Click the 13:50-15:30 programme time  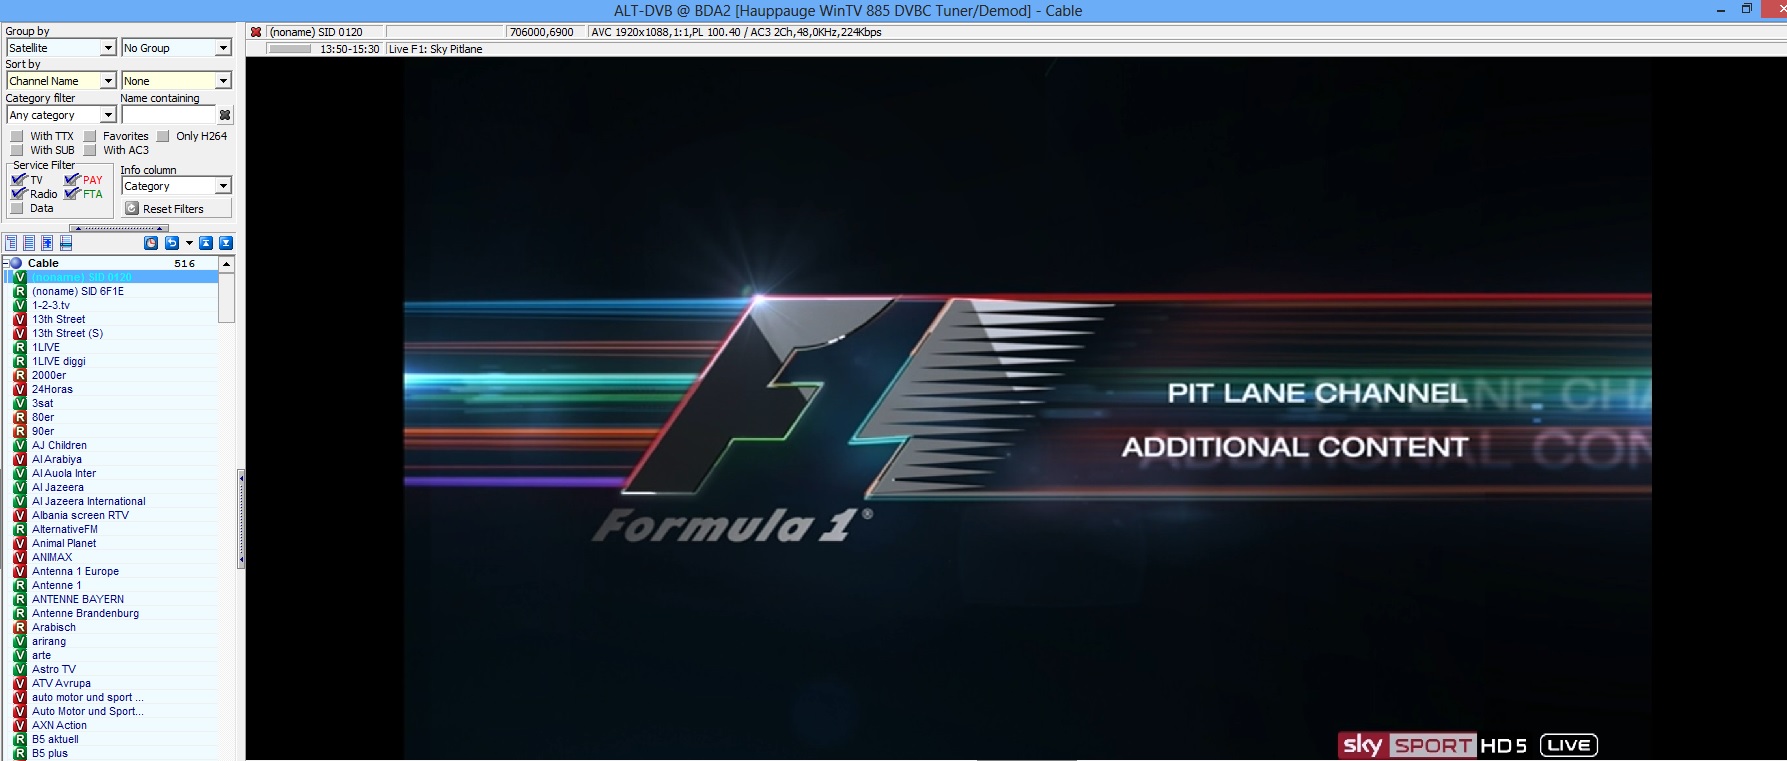click(350, 49)
